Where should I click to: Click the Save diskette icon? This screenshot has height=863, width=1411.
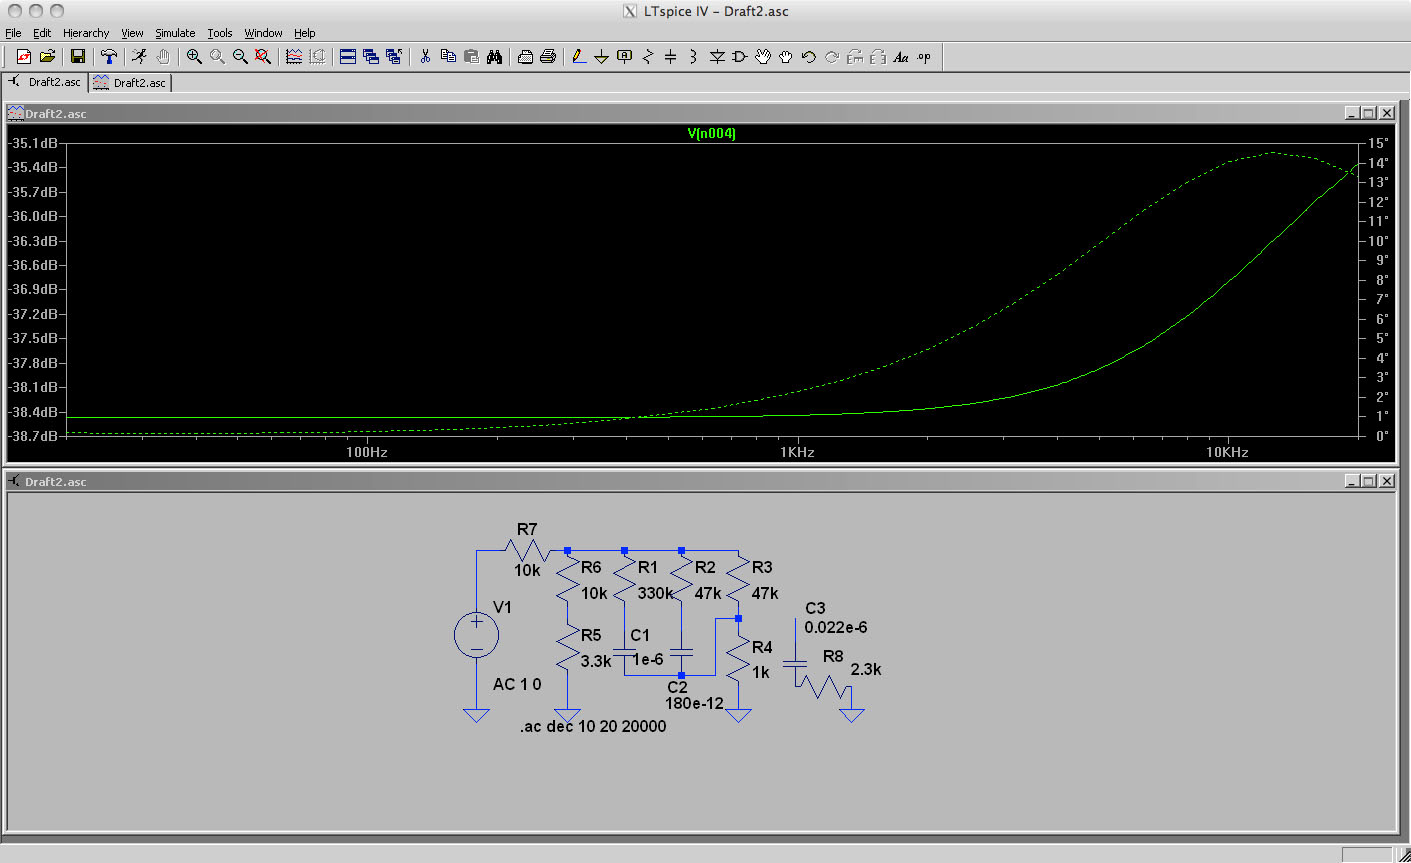[x=78, y=57]
